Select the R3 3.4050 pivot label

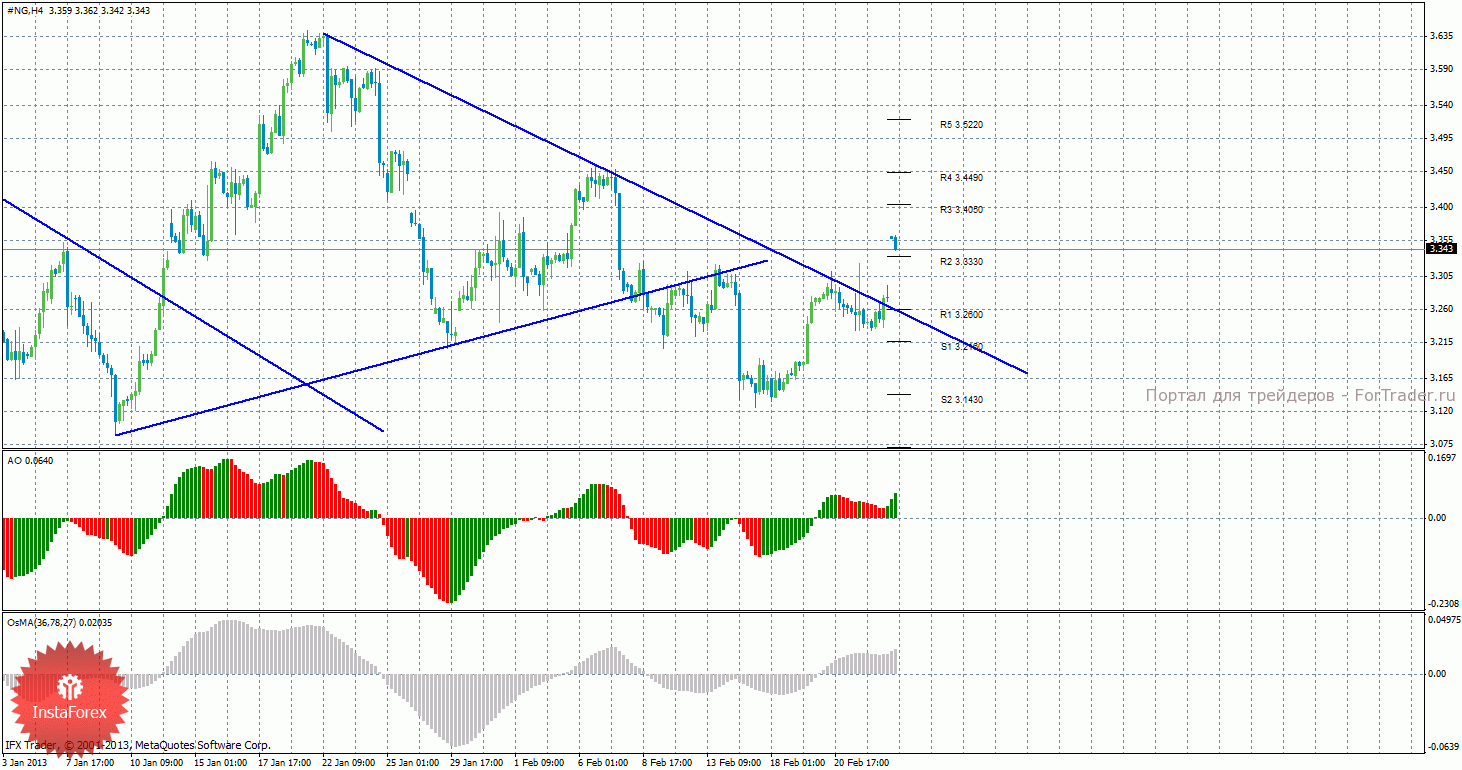click(x=961, y=209)
